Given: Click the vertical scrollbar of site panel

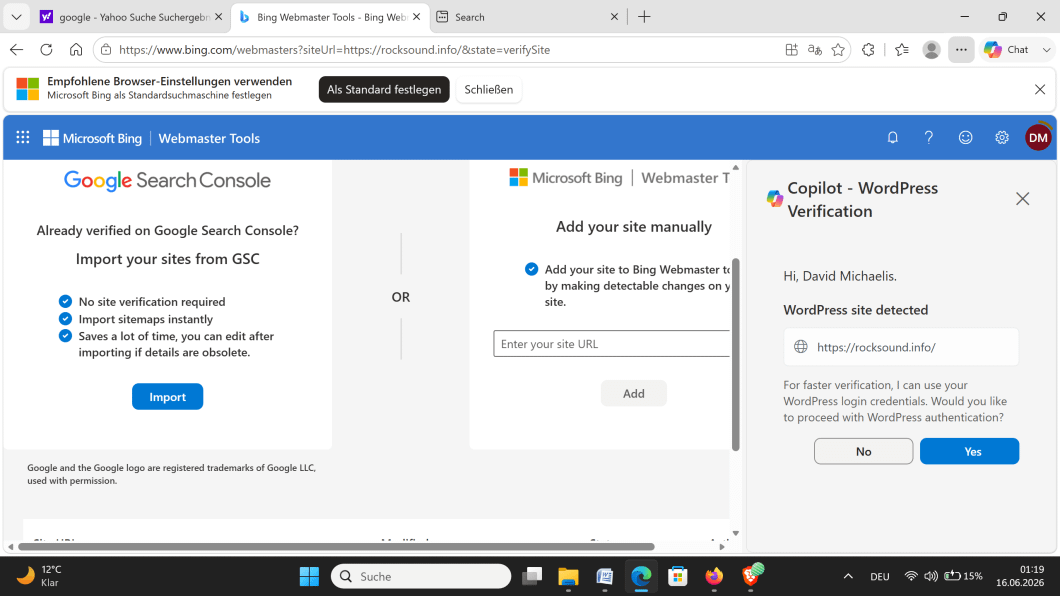Looking at the screenshot, I should 736,354.
